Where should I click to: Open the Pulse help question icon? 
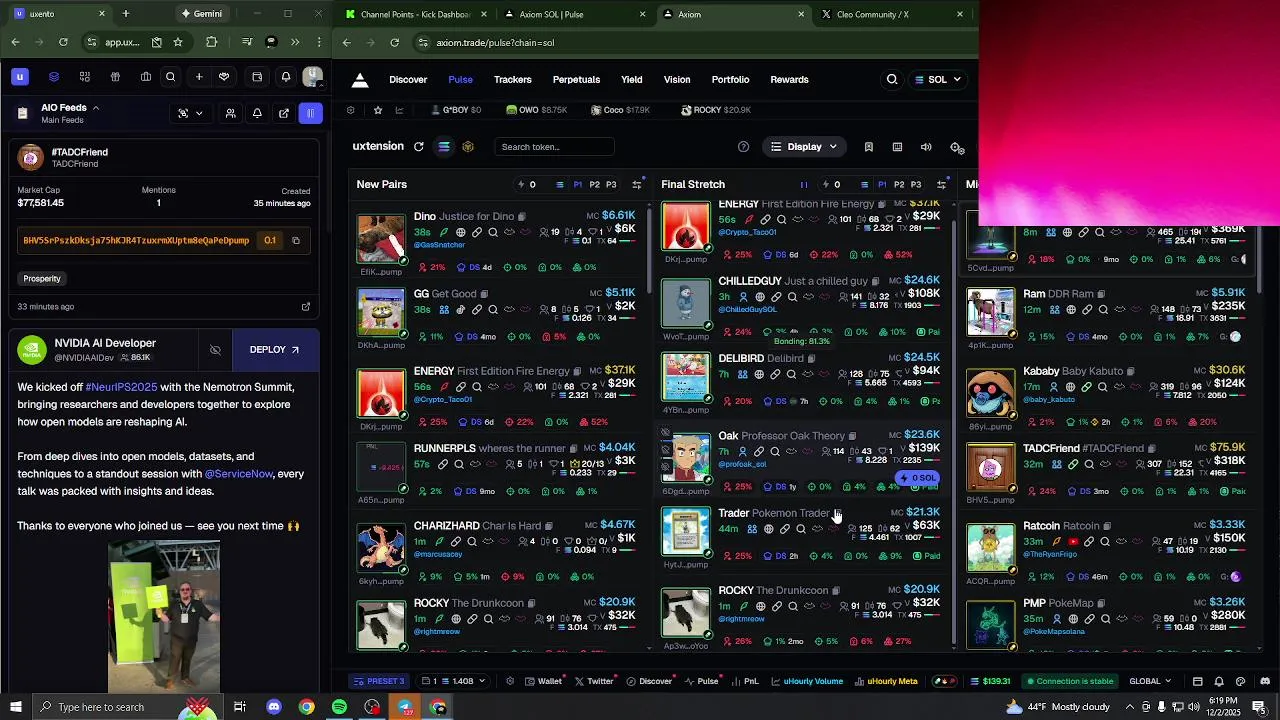click(x=743, y=147)
